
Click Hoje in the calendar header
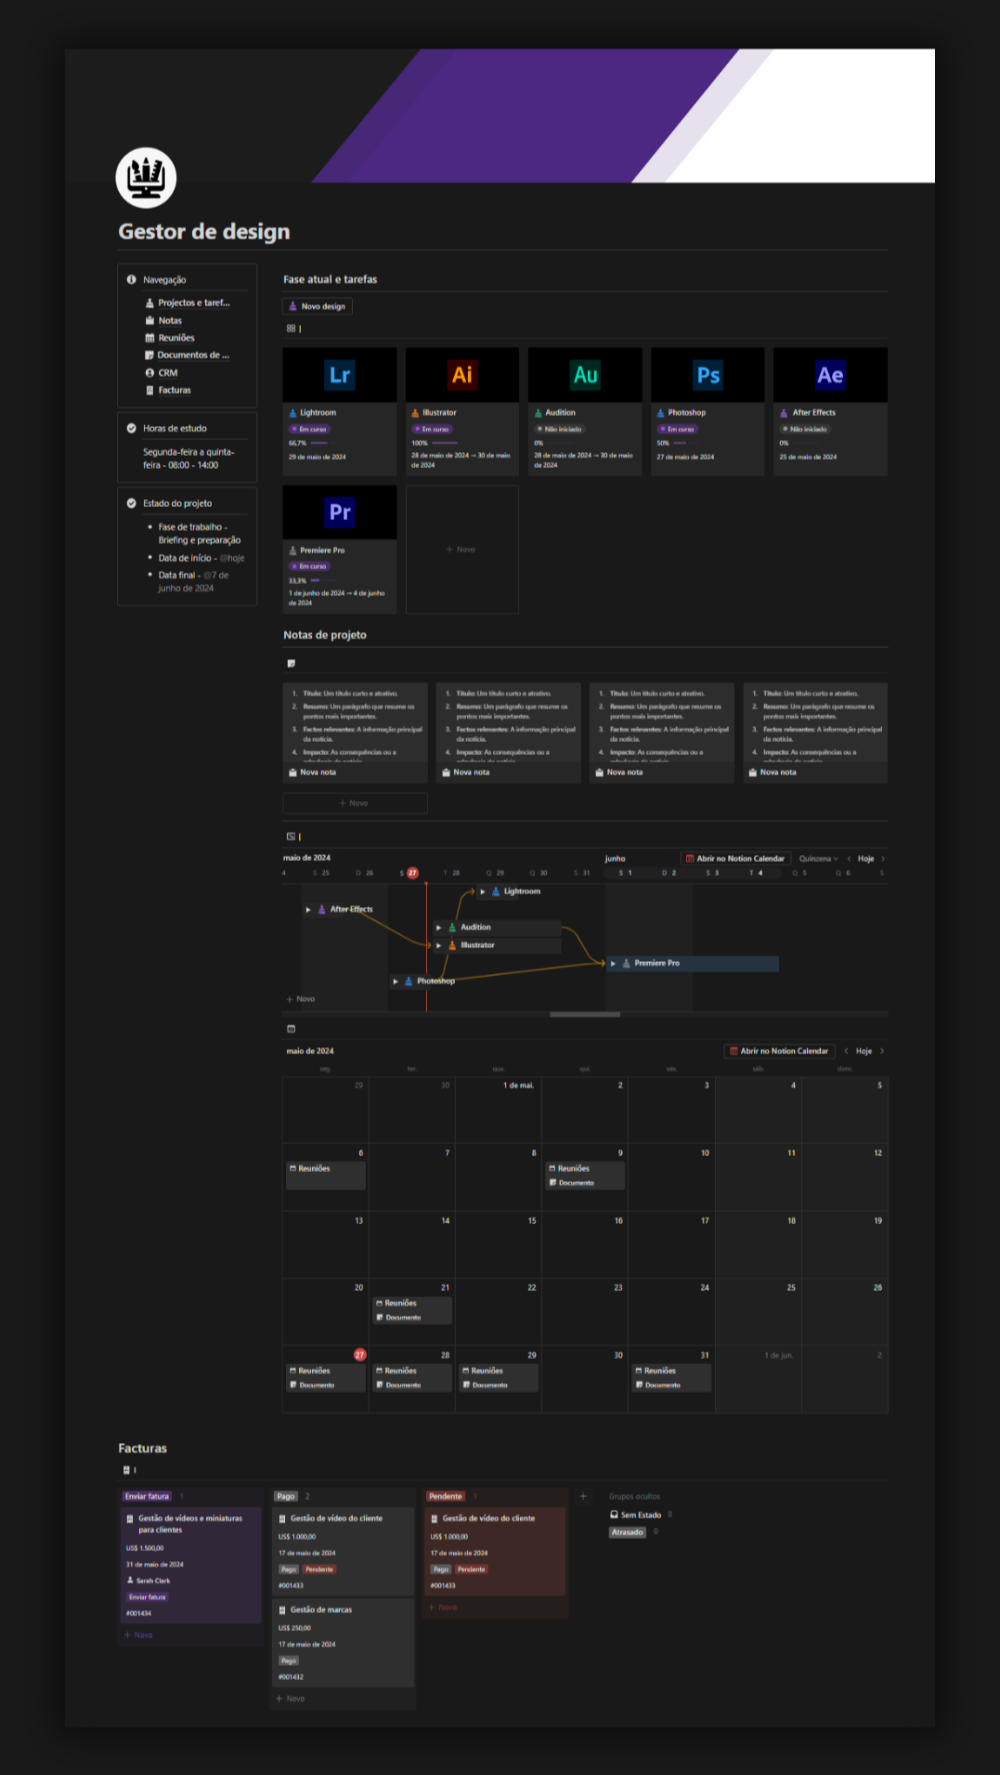[864, 1051]
